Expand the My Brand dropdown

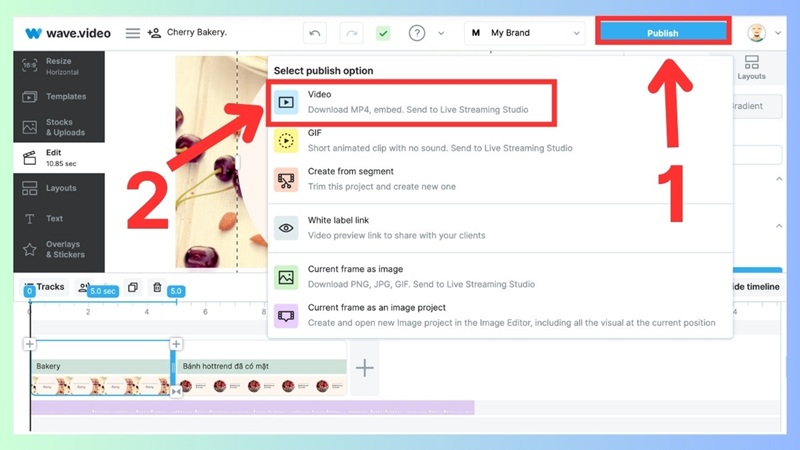[x=524, y=33]
